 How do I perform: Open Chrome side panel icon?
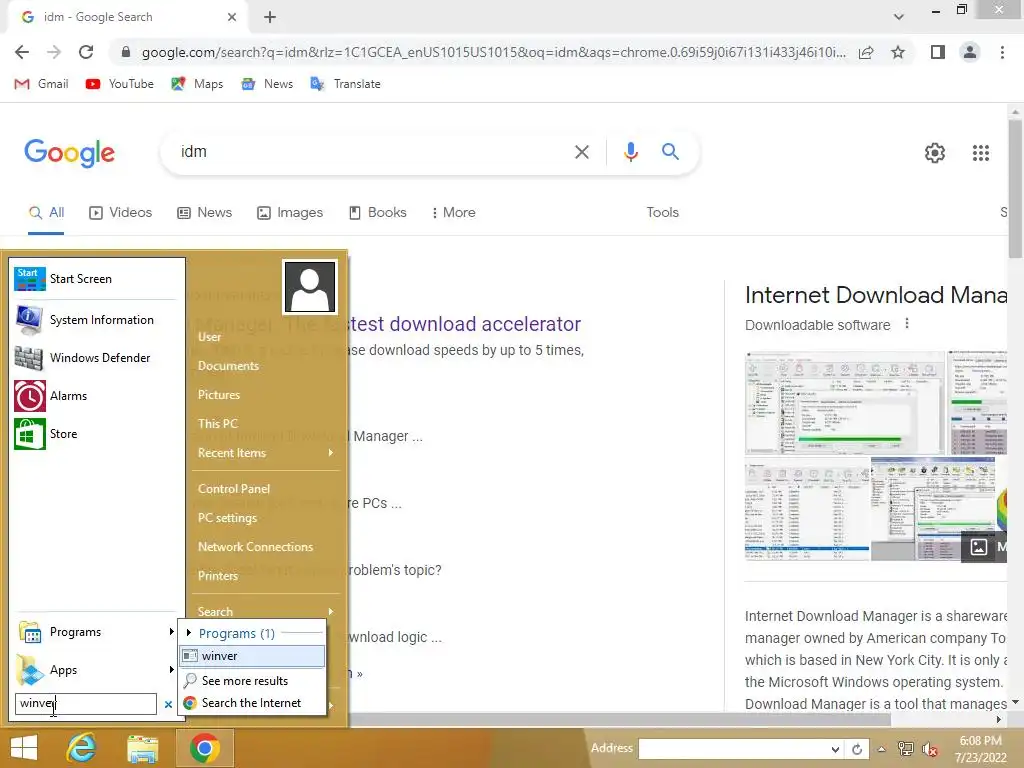938,52
